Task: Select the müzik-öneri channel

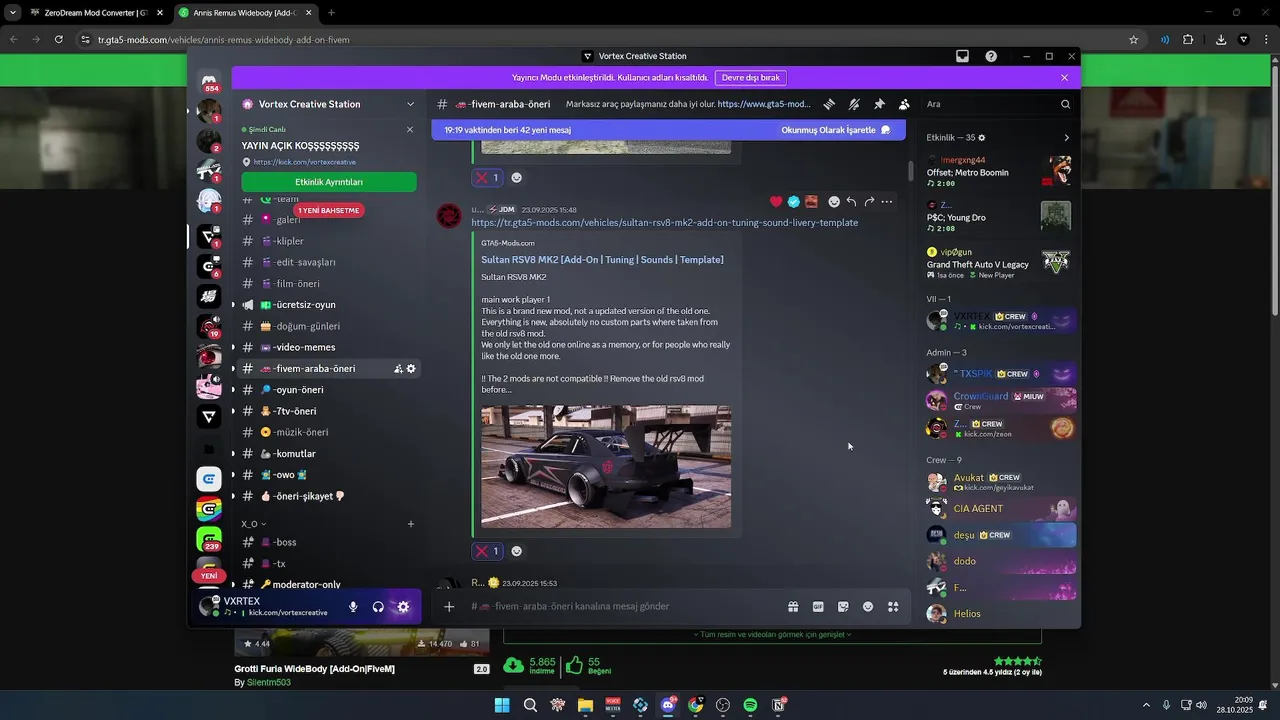Action: [329, 432]
